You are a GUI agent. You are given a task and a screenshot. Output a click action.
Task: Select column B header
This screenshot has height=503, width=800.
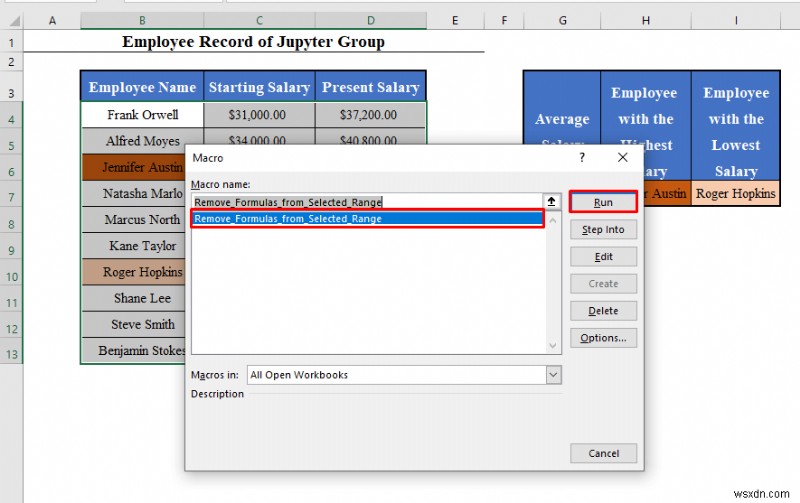click(x=142, y=20)
